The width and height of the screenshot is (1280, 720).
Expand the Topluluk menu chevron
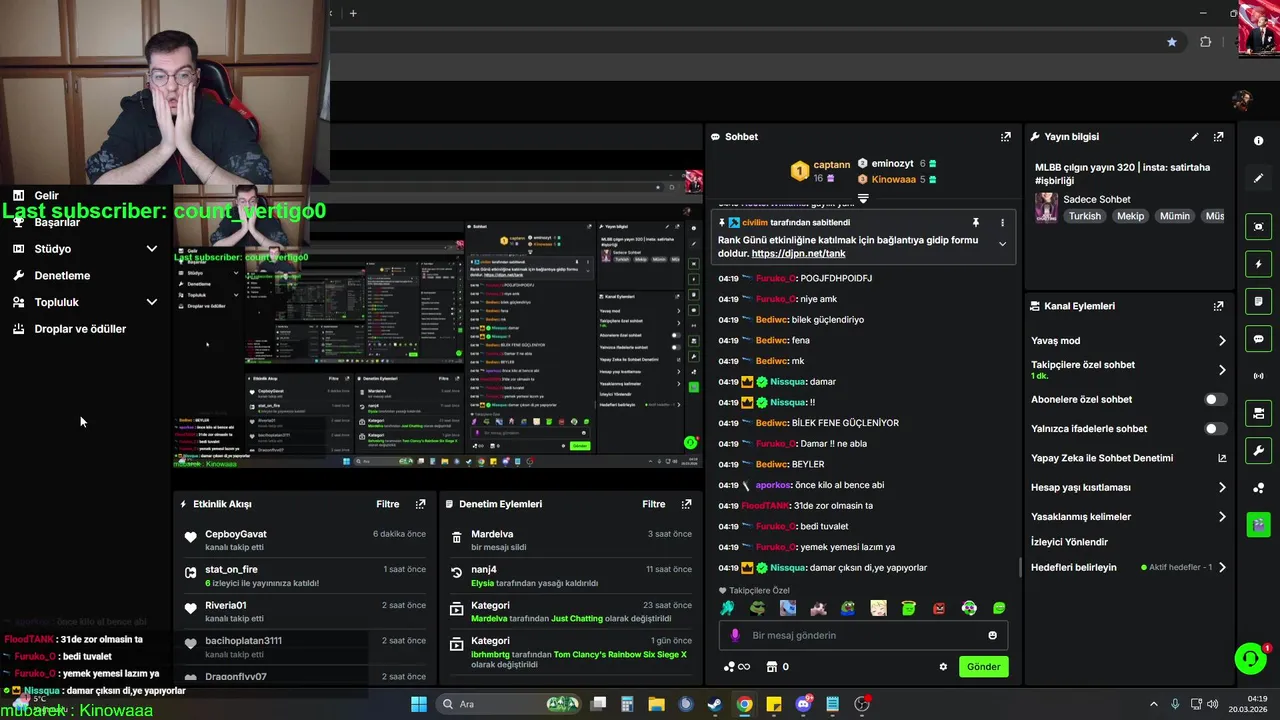[152, 302]
